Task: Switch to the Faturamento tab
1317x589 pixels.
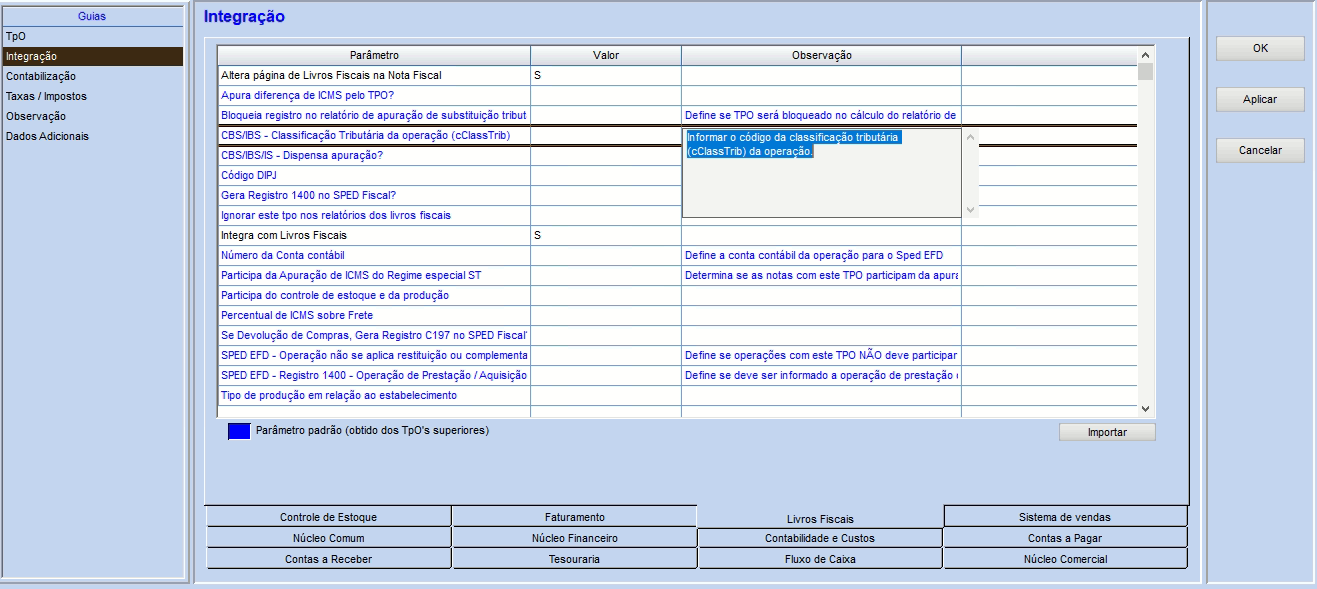Action: 574,517
